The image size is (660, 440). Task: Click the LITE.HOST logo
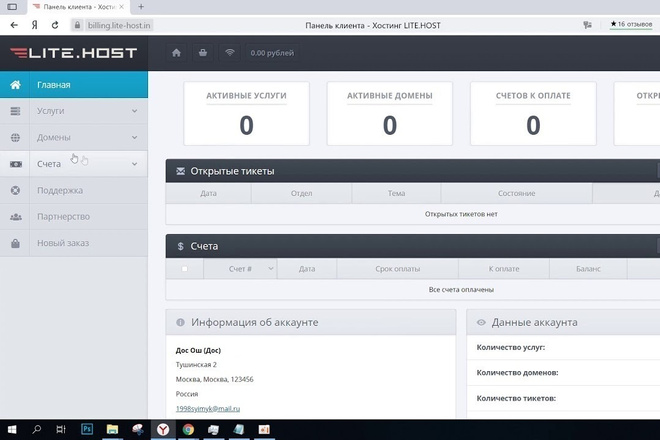[x=74, y=53]
